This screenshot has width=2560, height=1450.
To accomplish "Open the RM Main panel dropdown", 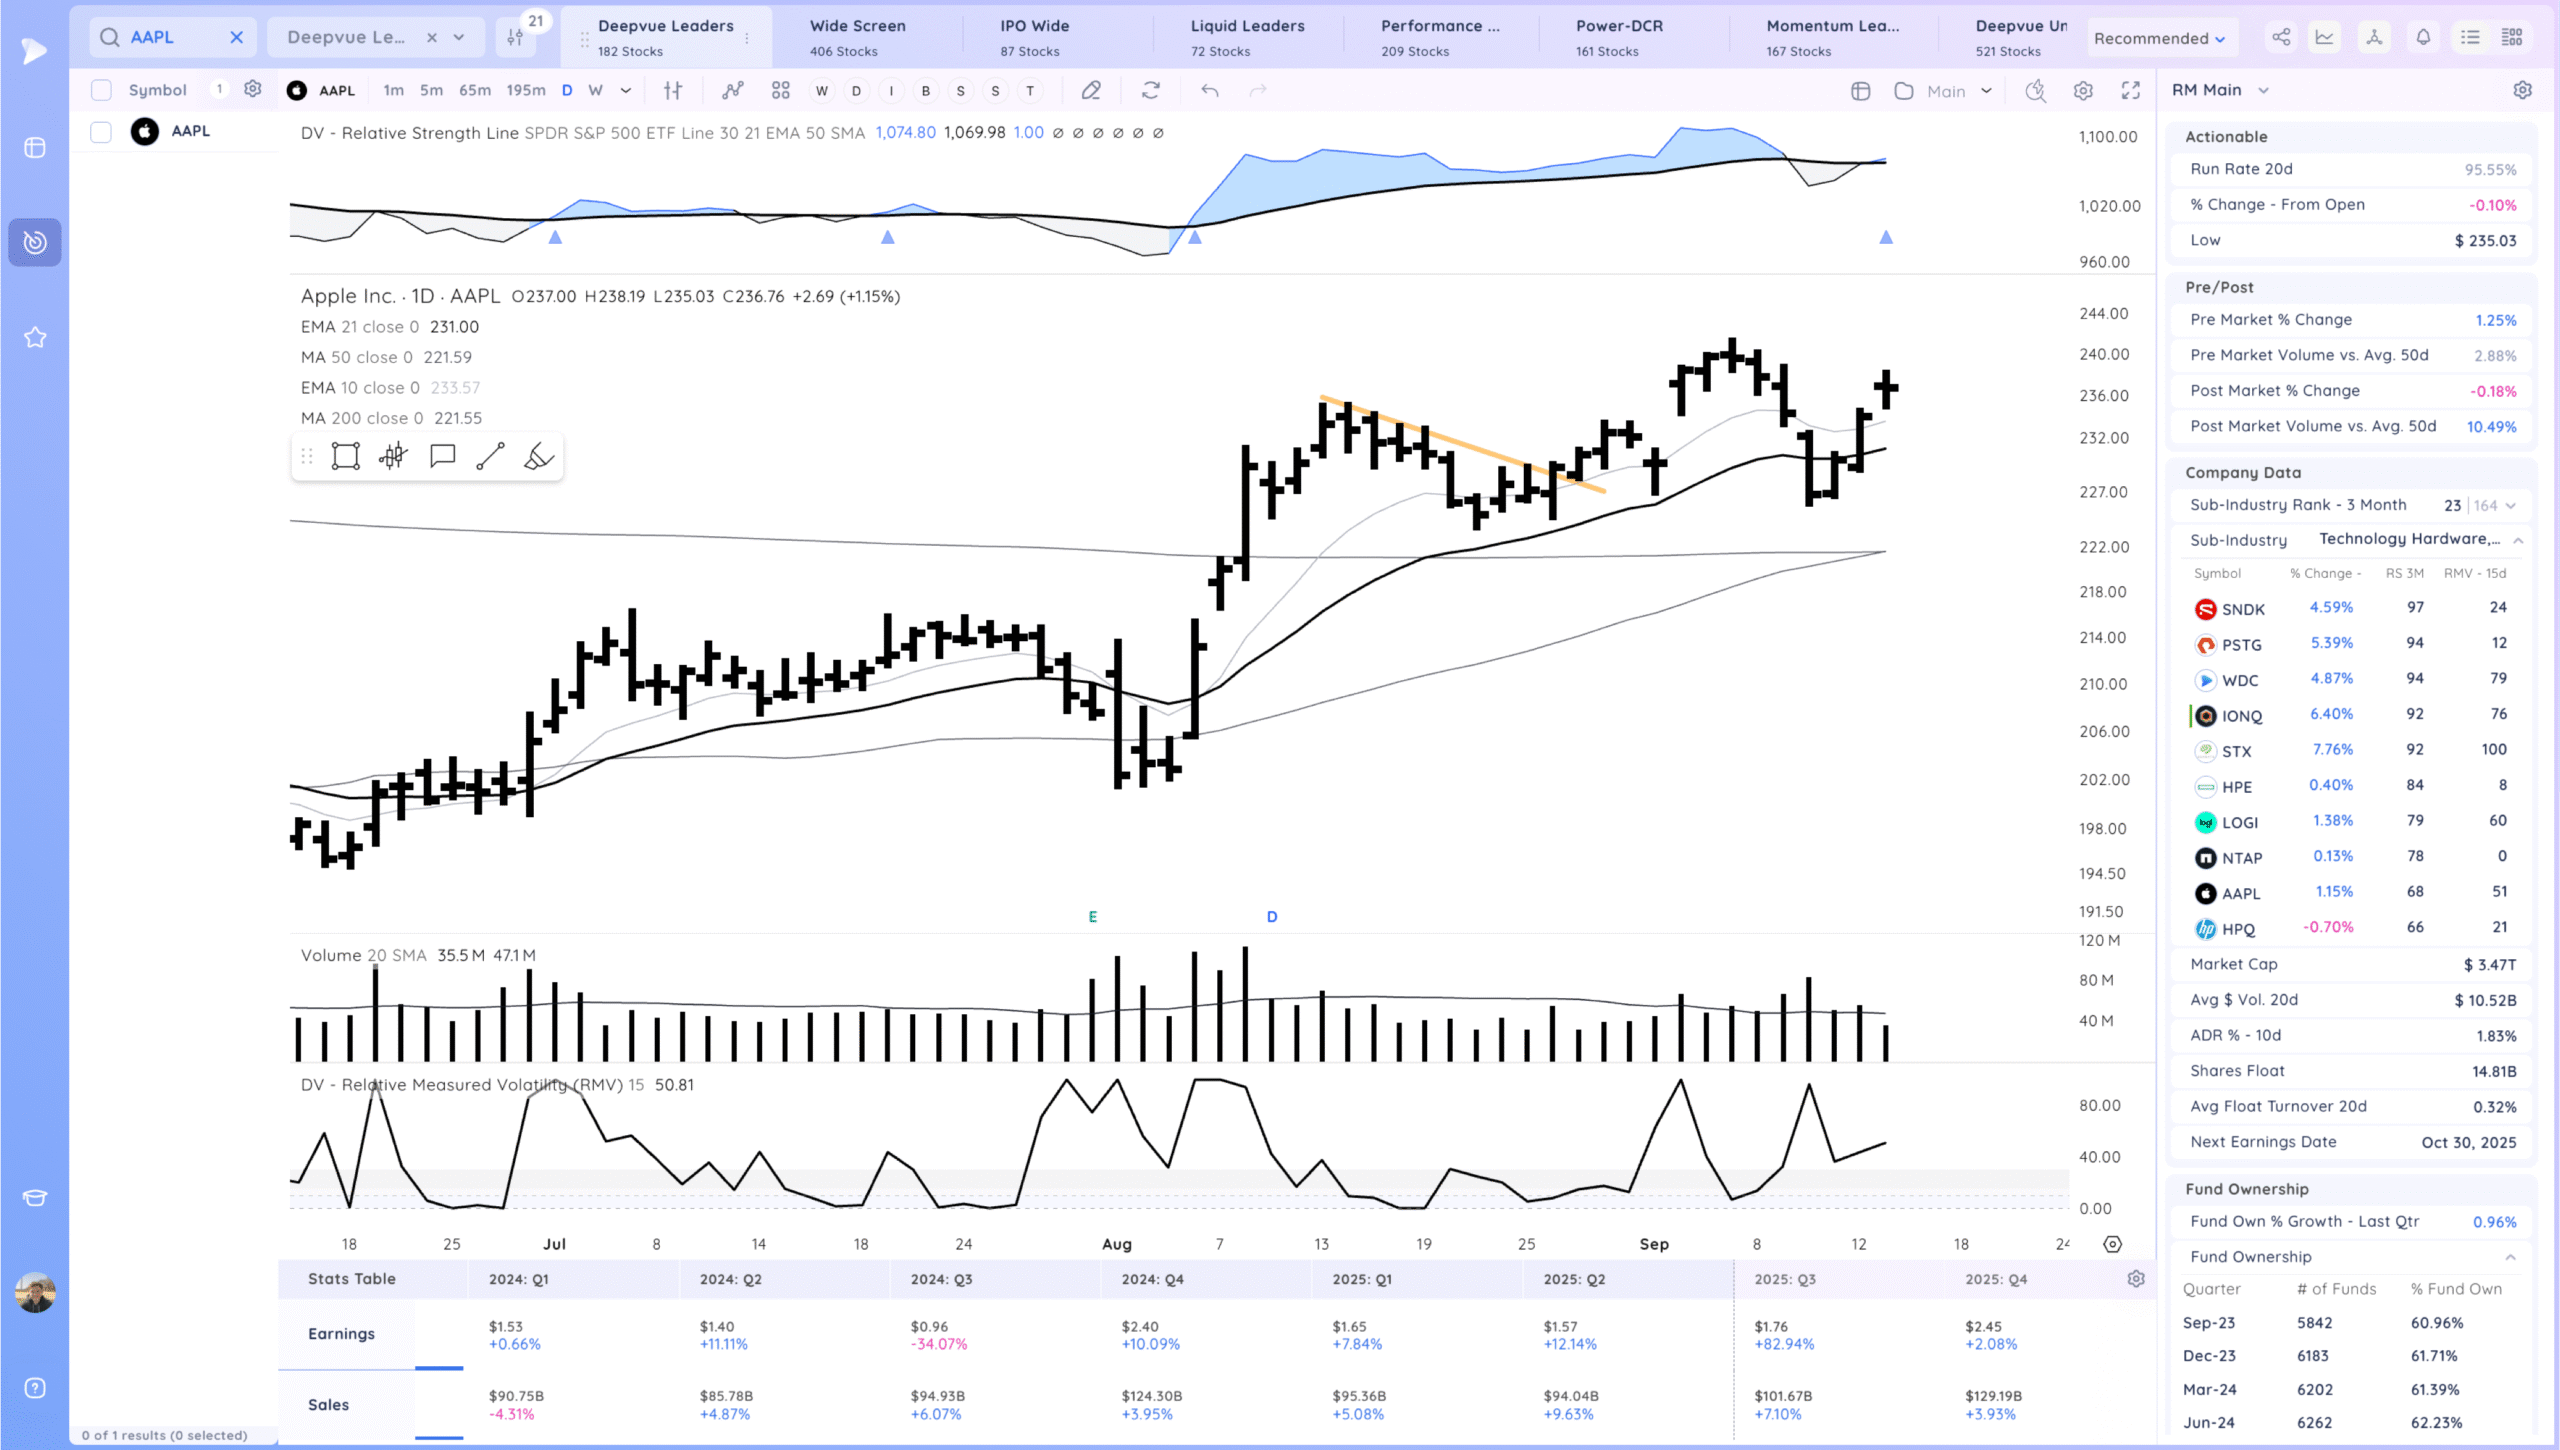I will pyautogui.click(x=2220, y=90).
